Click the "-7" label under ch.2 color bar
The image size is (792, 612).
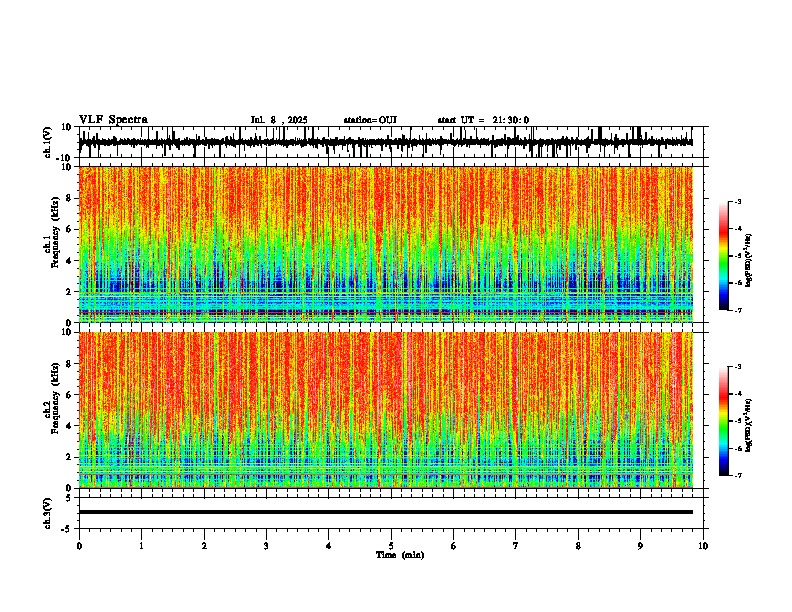pos(737,475)
